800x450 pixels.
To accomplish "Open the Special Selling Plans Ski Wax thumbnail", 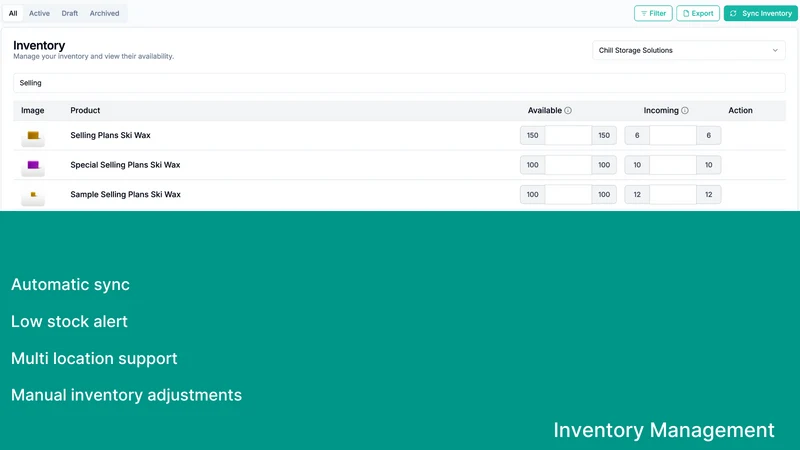I will (33, 166).
